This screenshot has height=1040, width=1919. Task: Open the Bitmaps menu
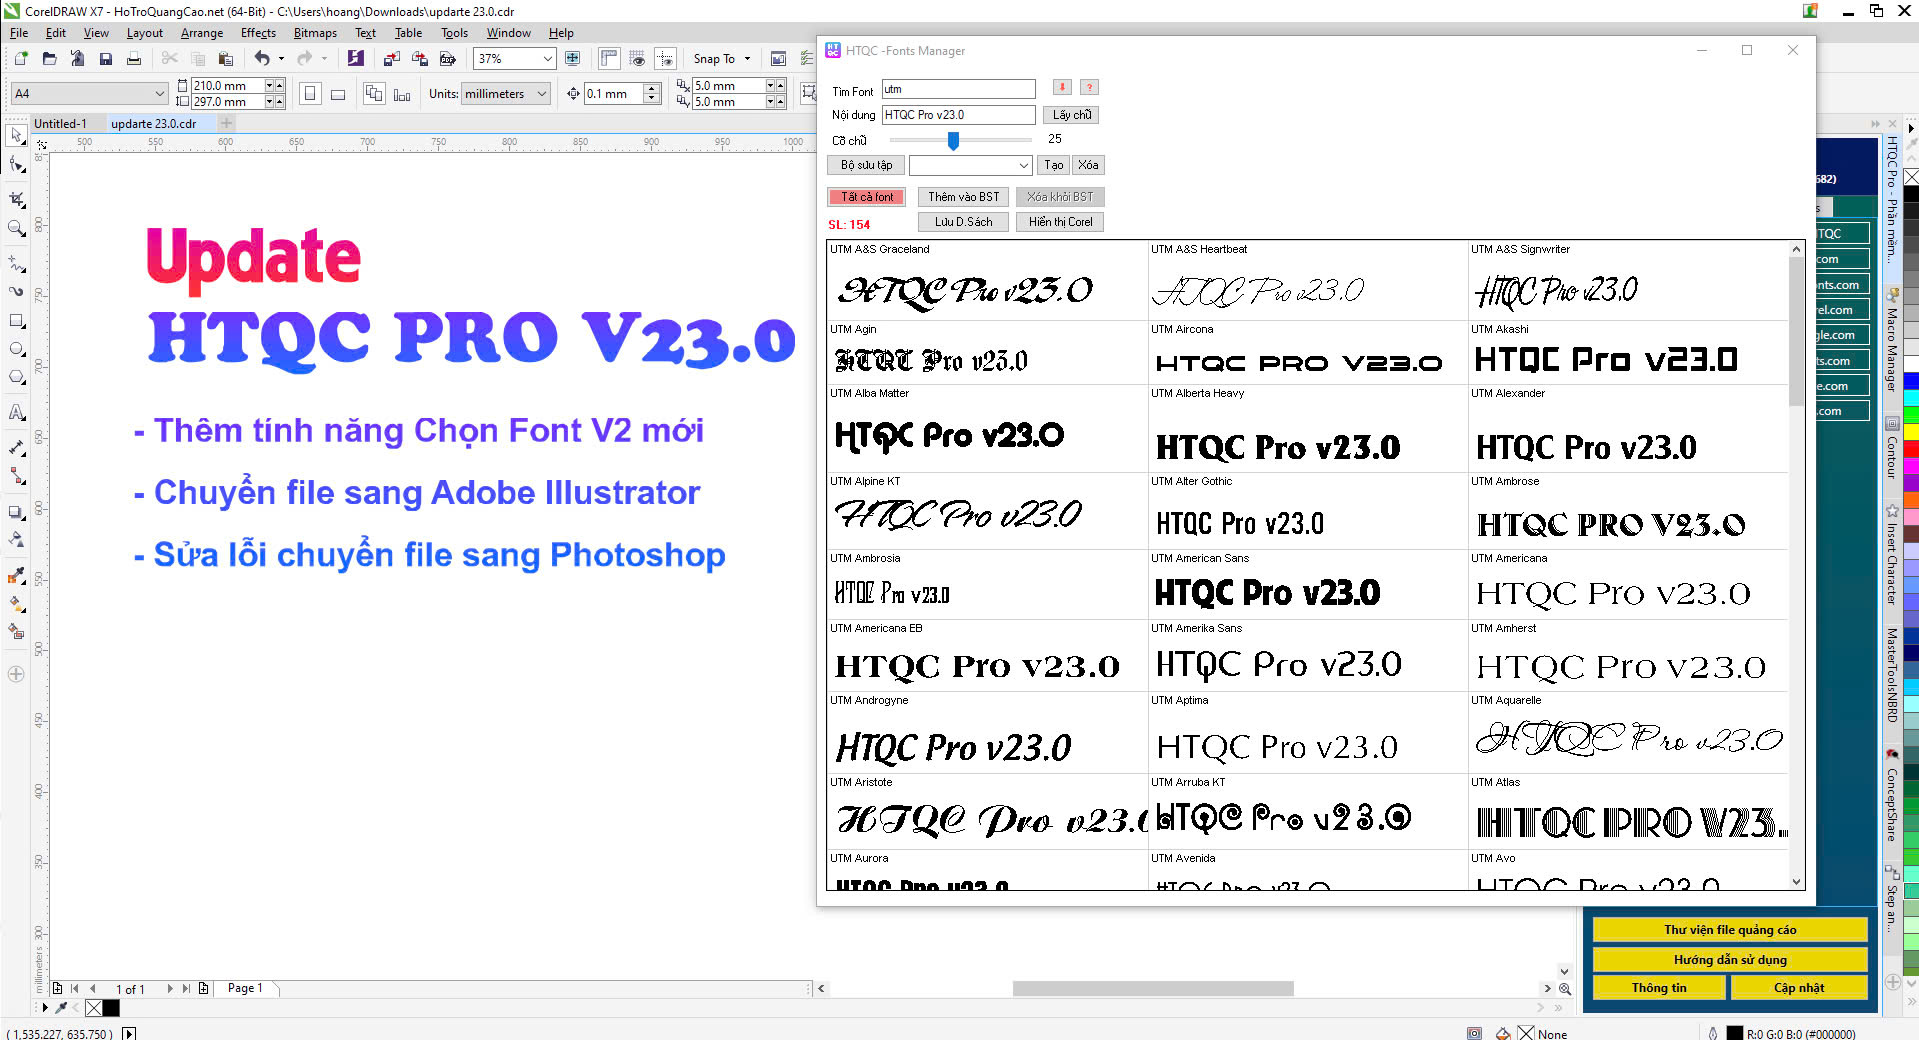point(315,33)
